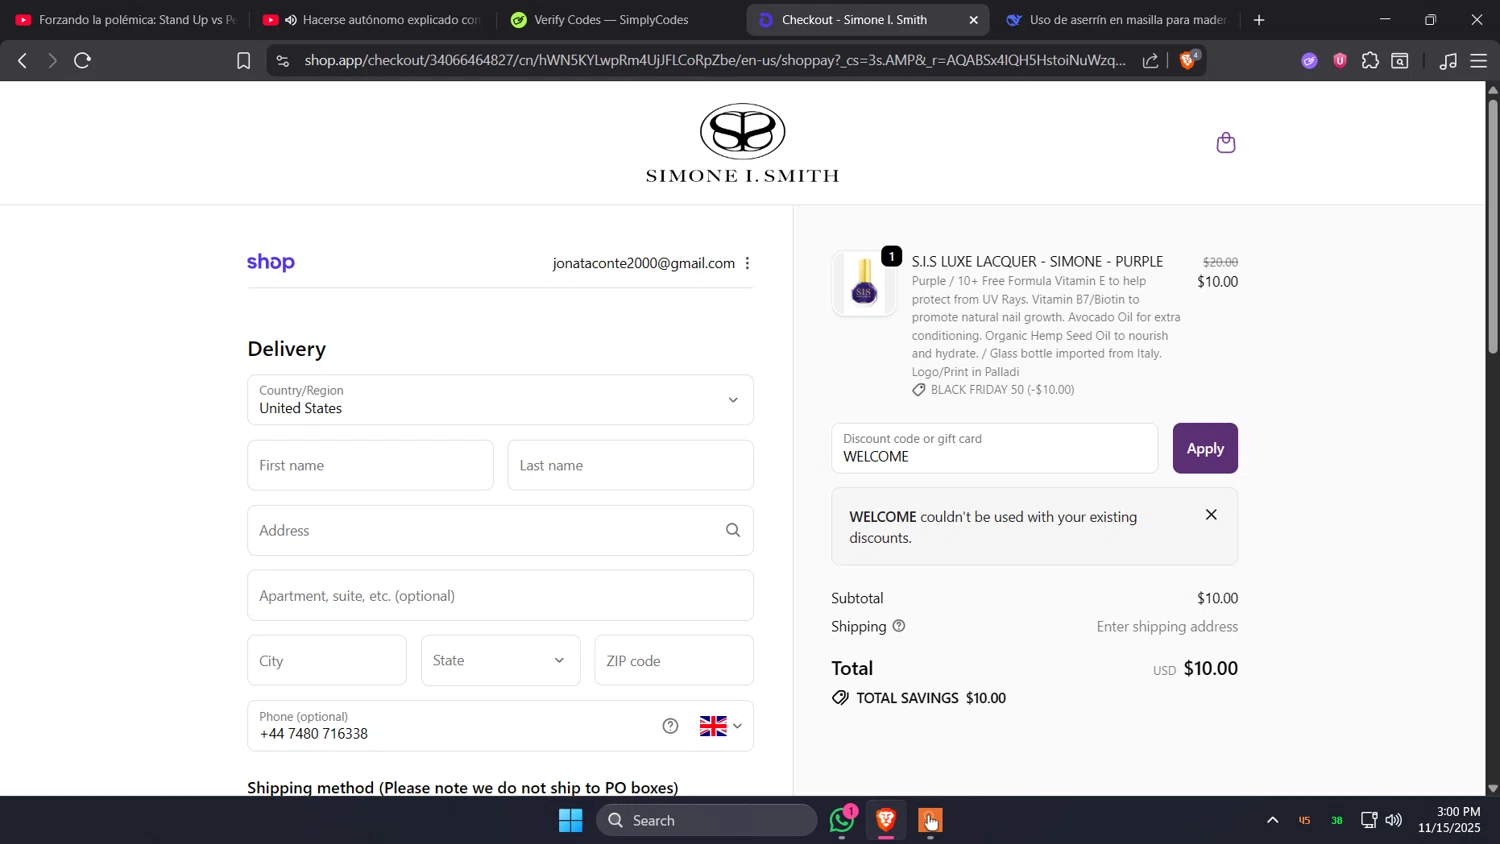Open Brave main menu hamburger
The height and width of the screenshot is (844, 1500).
coord(1478,61)
